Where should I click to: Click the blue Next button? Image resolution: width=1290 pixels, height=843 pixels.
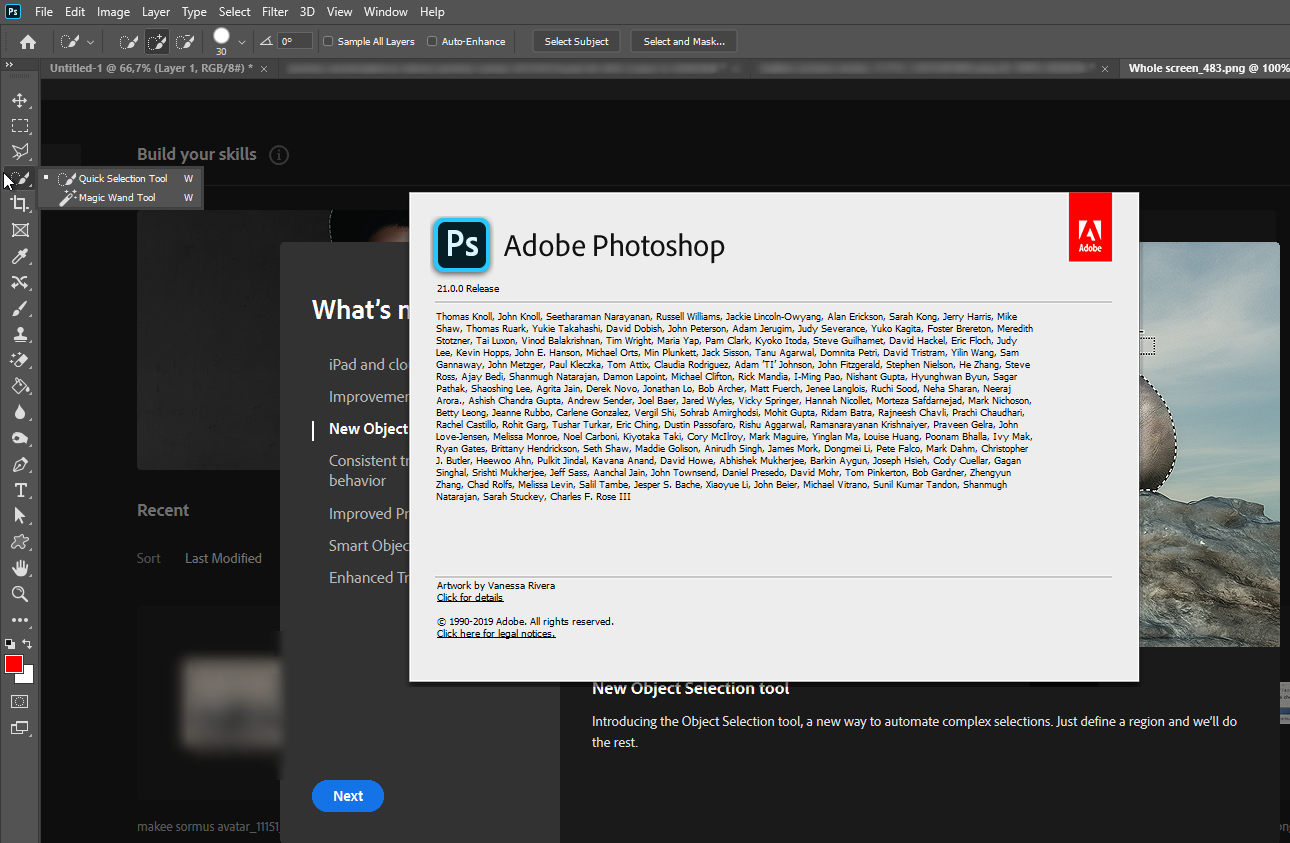click(x=348, y=796)
